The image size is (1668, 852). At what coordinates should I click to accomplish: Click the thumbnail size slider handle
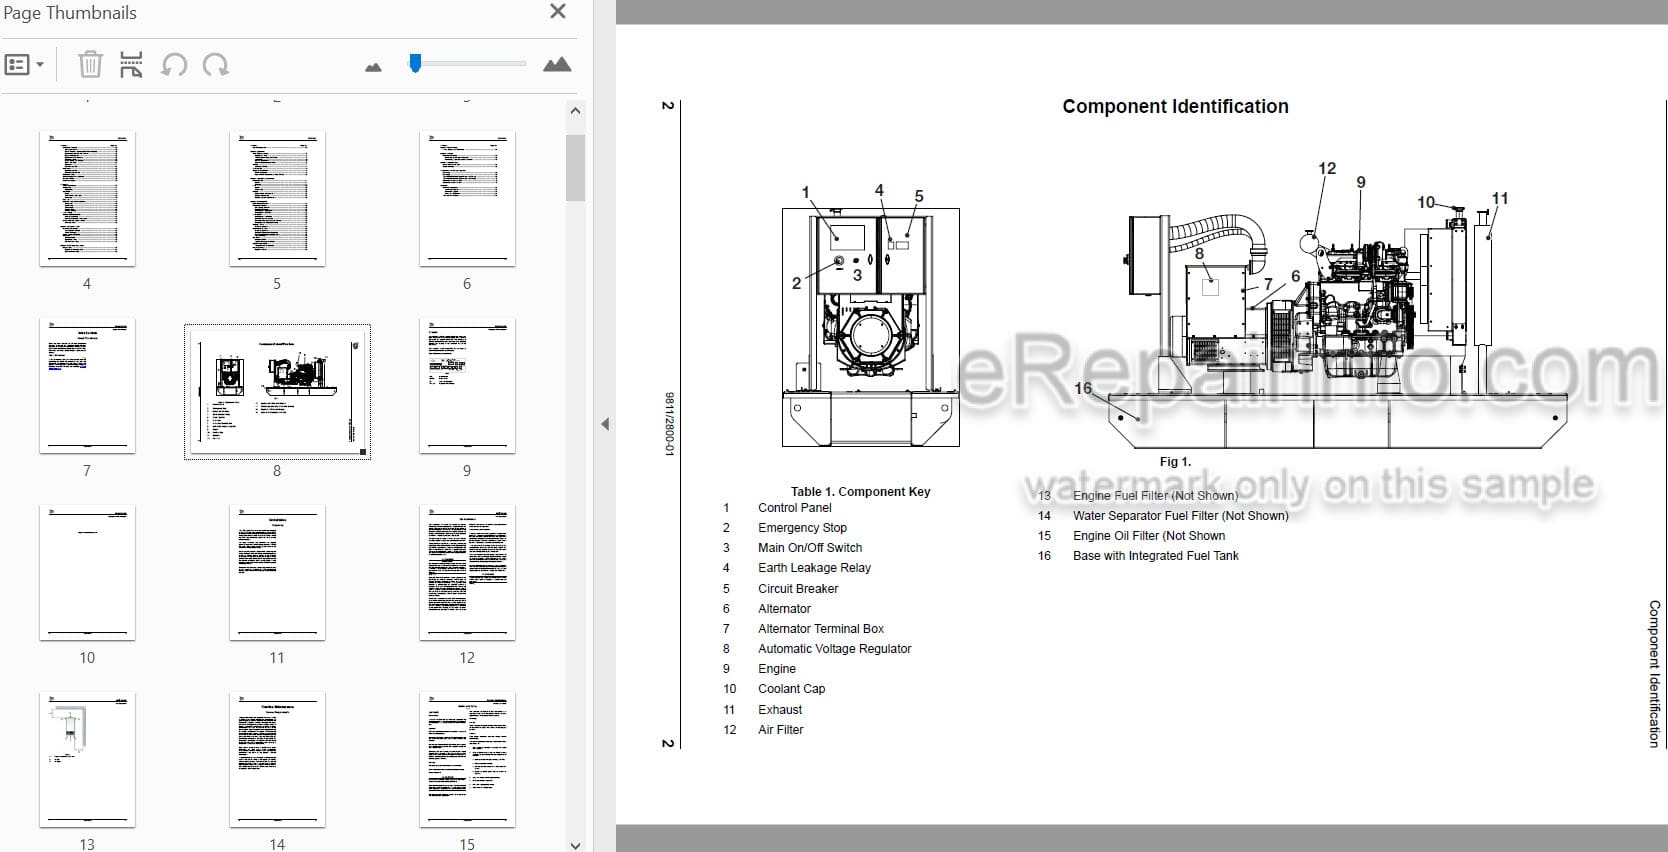pyautogui.click(x=415, y=63)
